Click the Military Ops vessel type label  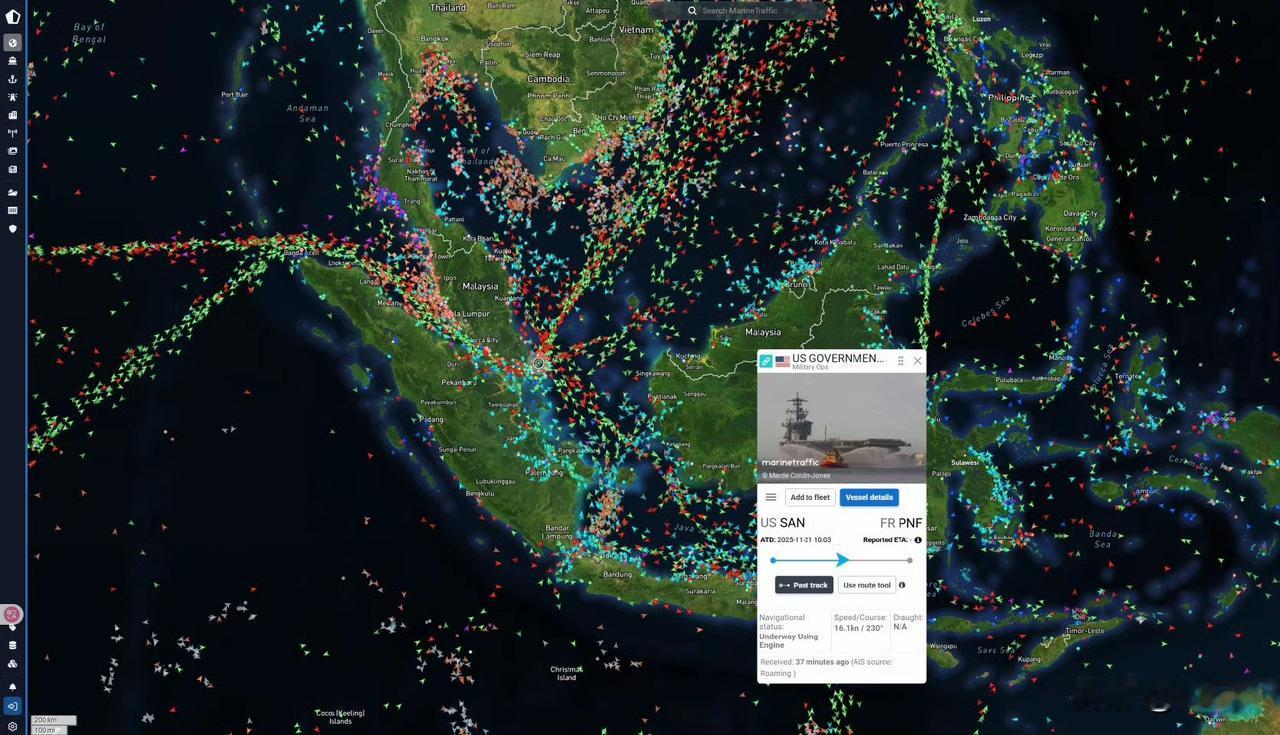(810, 368)
